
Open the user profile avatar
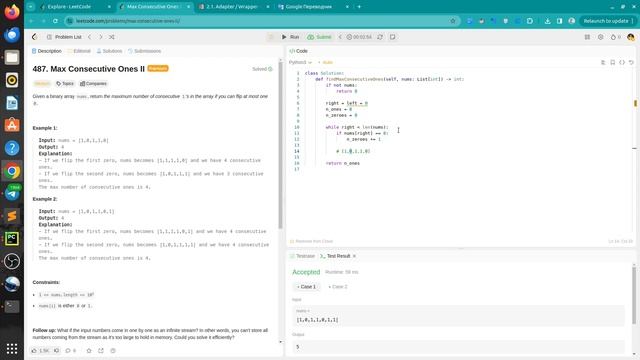(631, 37)
